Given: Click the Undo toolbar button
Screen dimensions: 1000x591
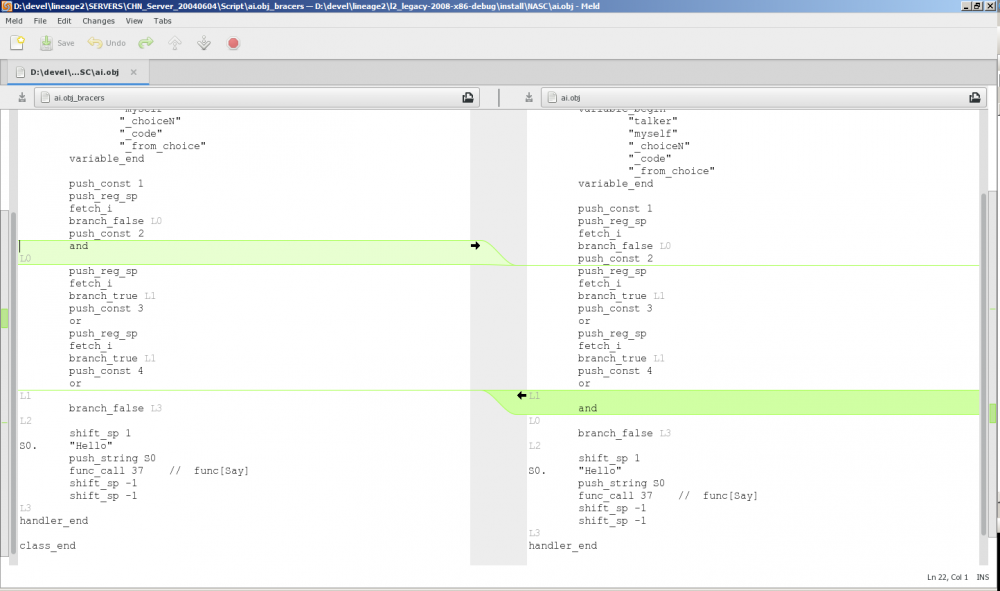Looking at the screenshot, I should point(107,43).
